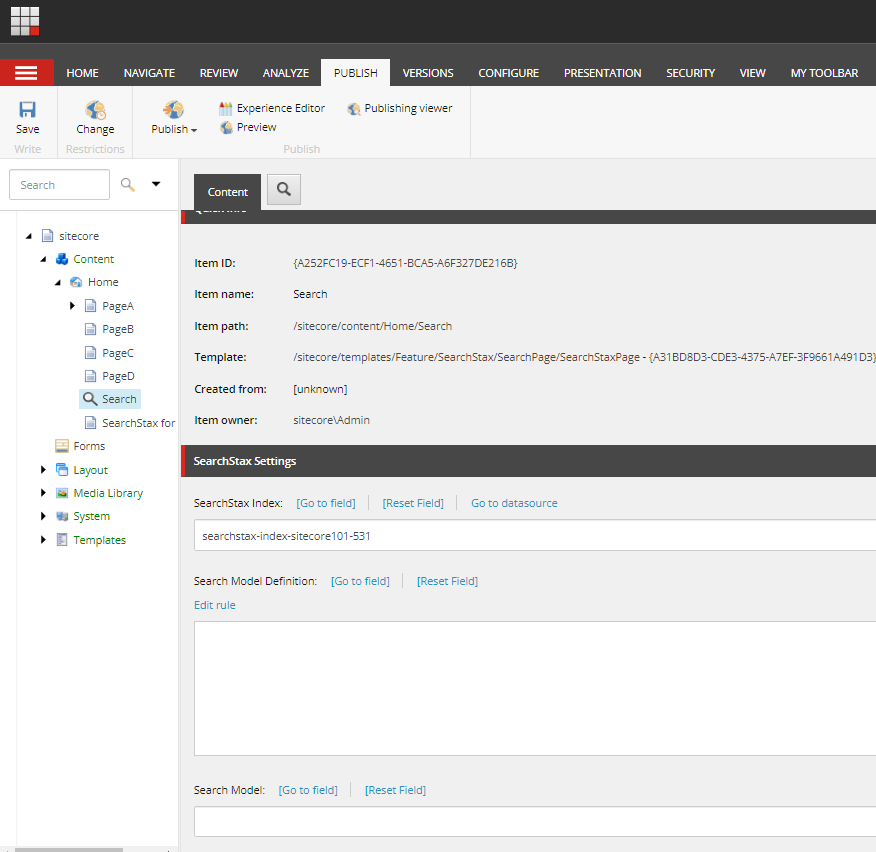Image resolution: width=876 pixels, height=852 pixels.
Task: Click the magnifier search tab beside Content
Action: coord(284,189)
